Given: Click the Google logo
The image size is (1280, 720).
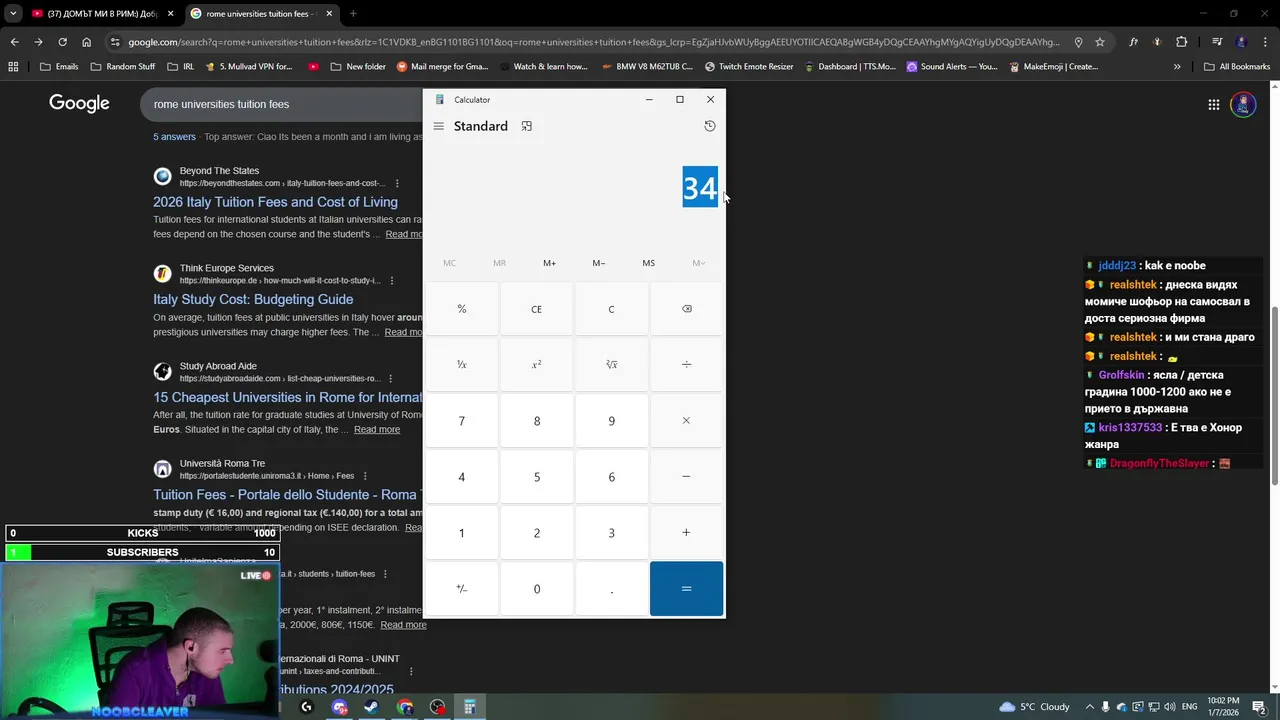Looking at the screenshot, I should pos(79,103).
